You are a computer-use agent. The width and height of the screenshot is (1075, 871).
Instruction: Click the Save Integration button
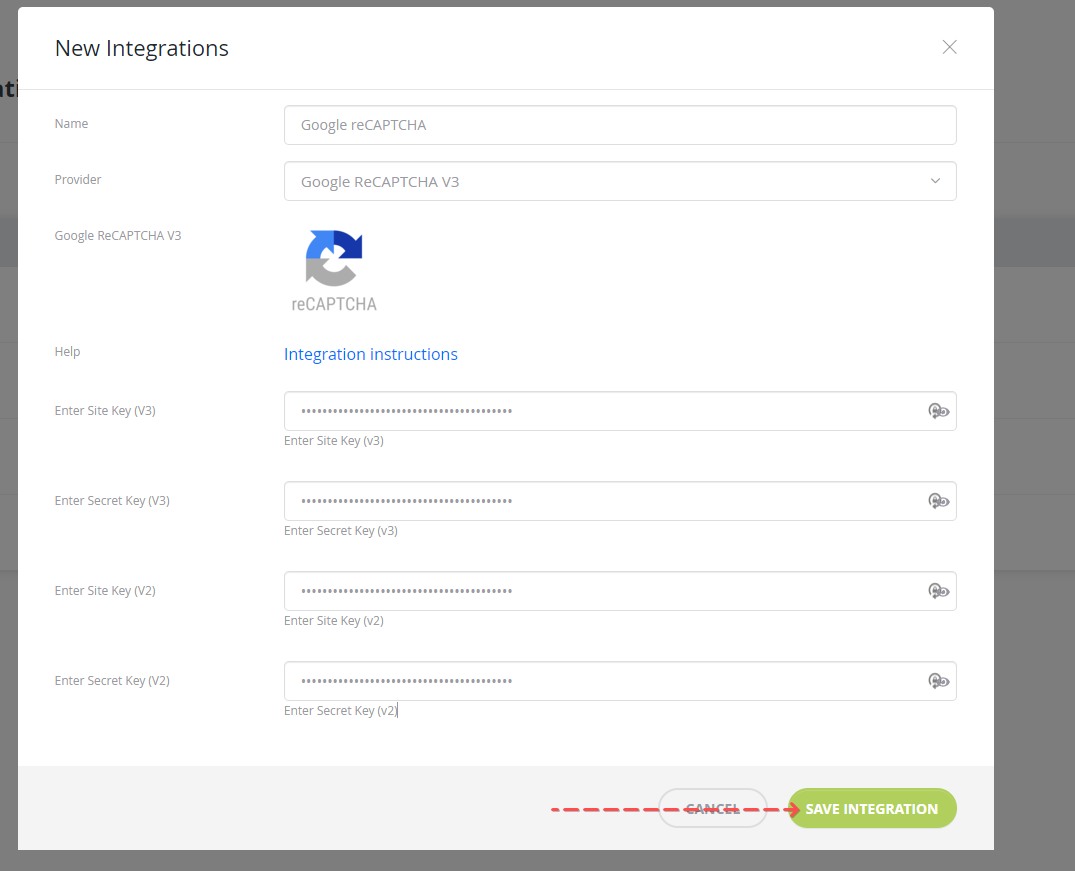coord(871,808)
